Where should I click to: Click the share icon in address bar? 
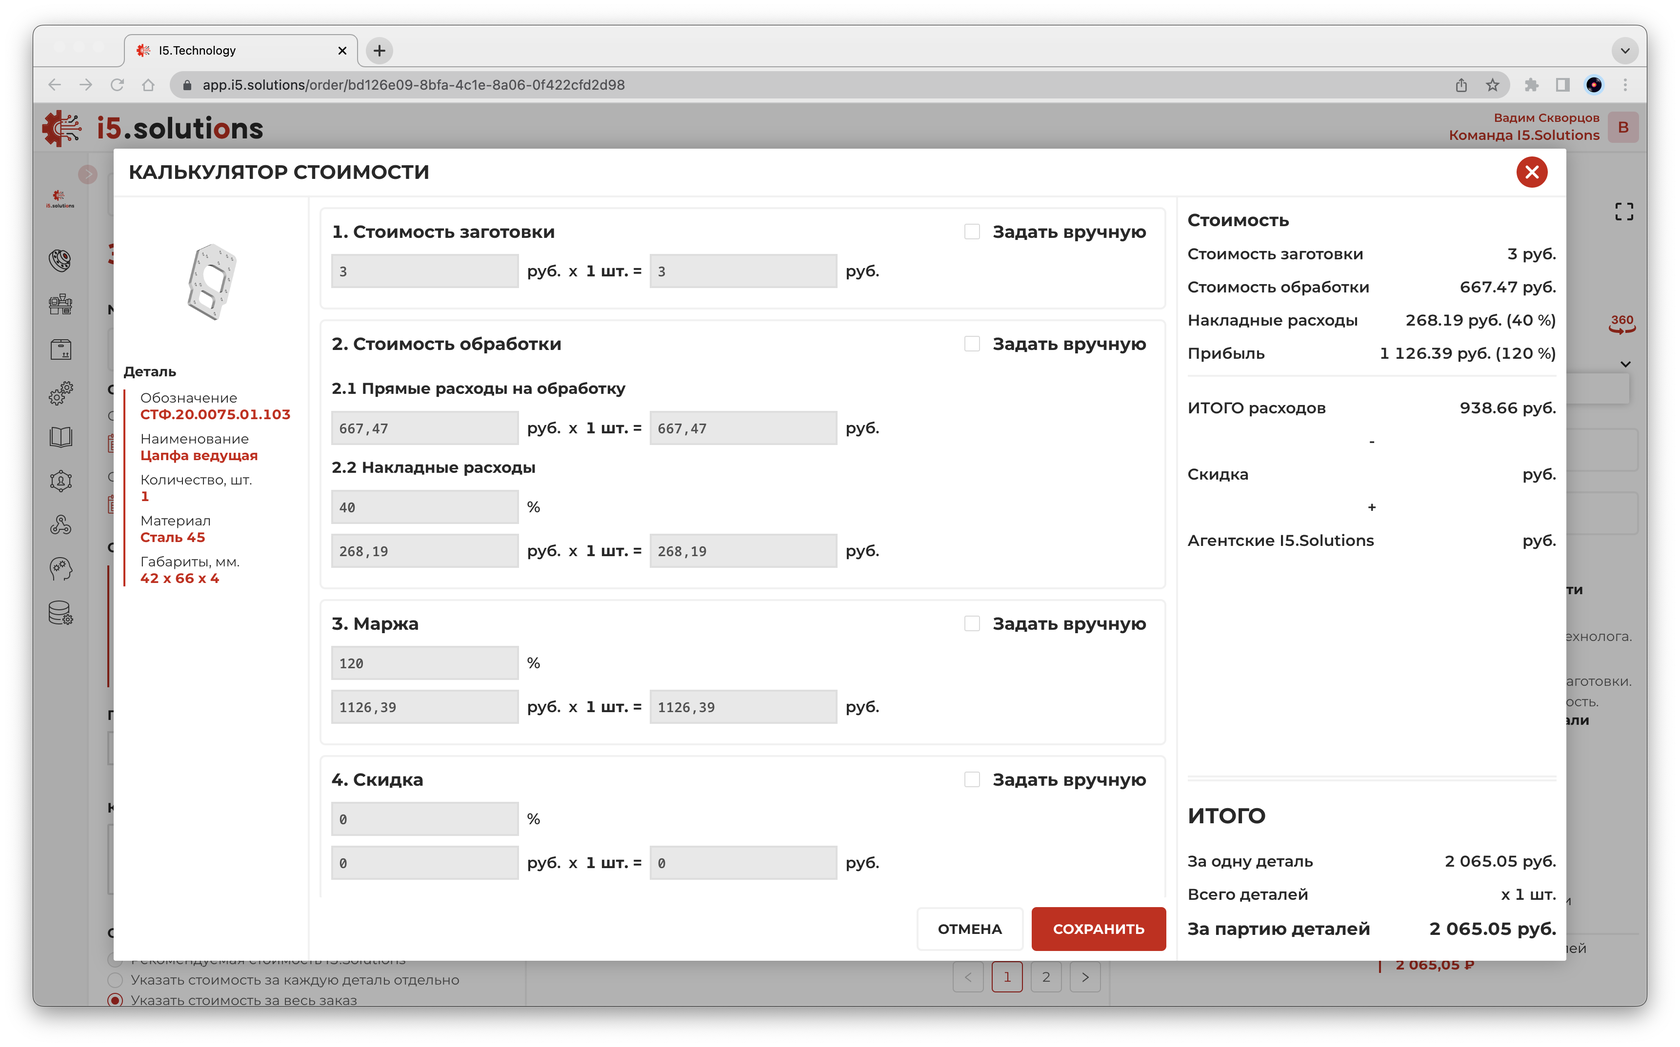[x=1461, y=85]
